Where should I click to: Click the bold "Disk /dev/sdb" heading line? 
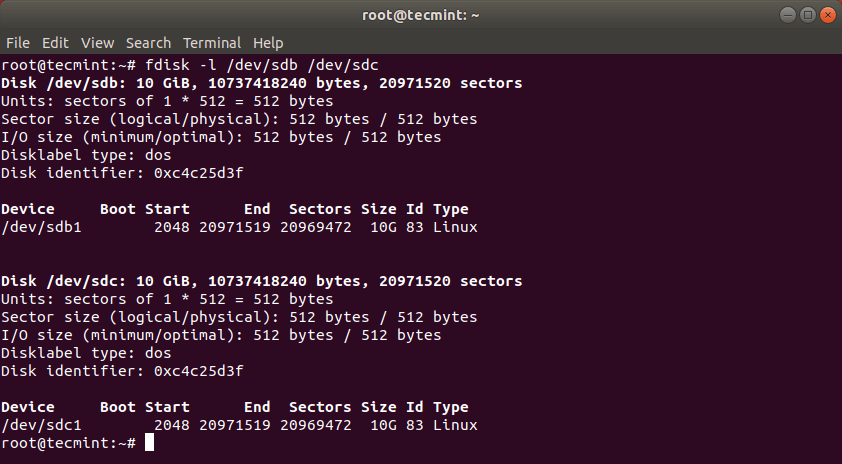(x=261, y=83)
